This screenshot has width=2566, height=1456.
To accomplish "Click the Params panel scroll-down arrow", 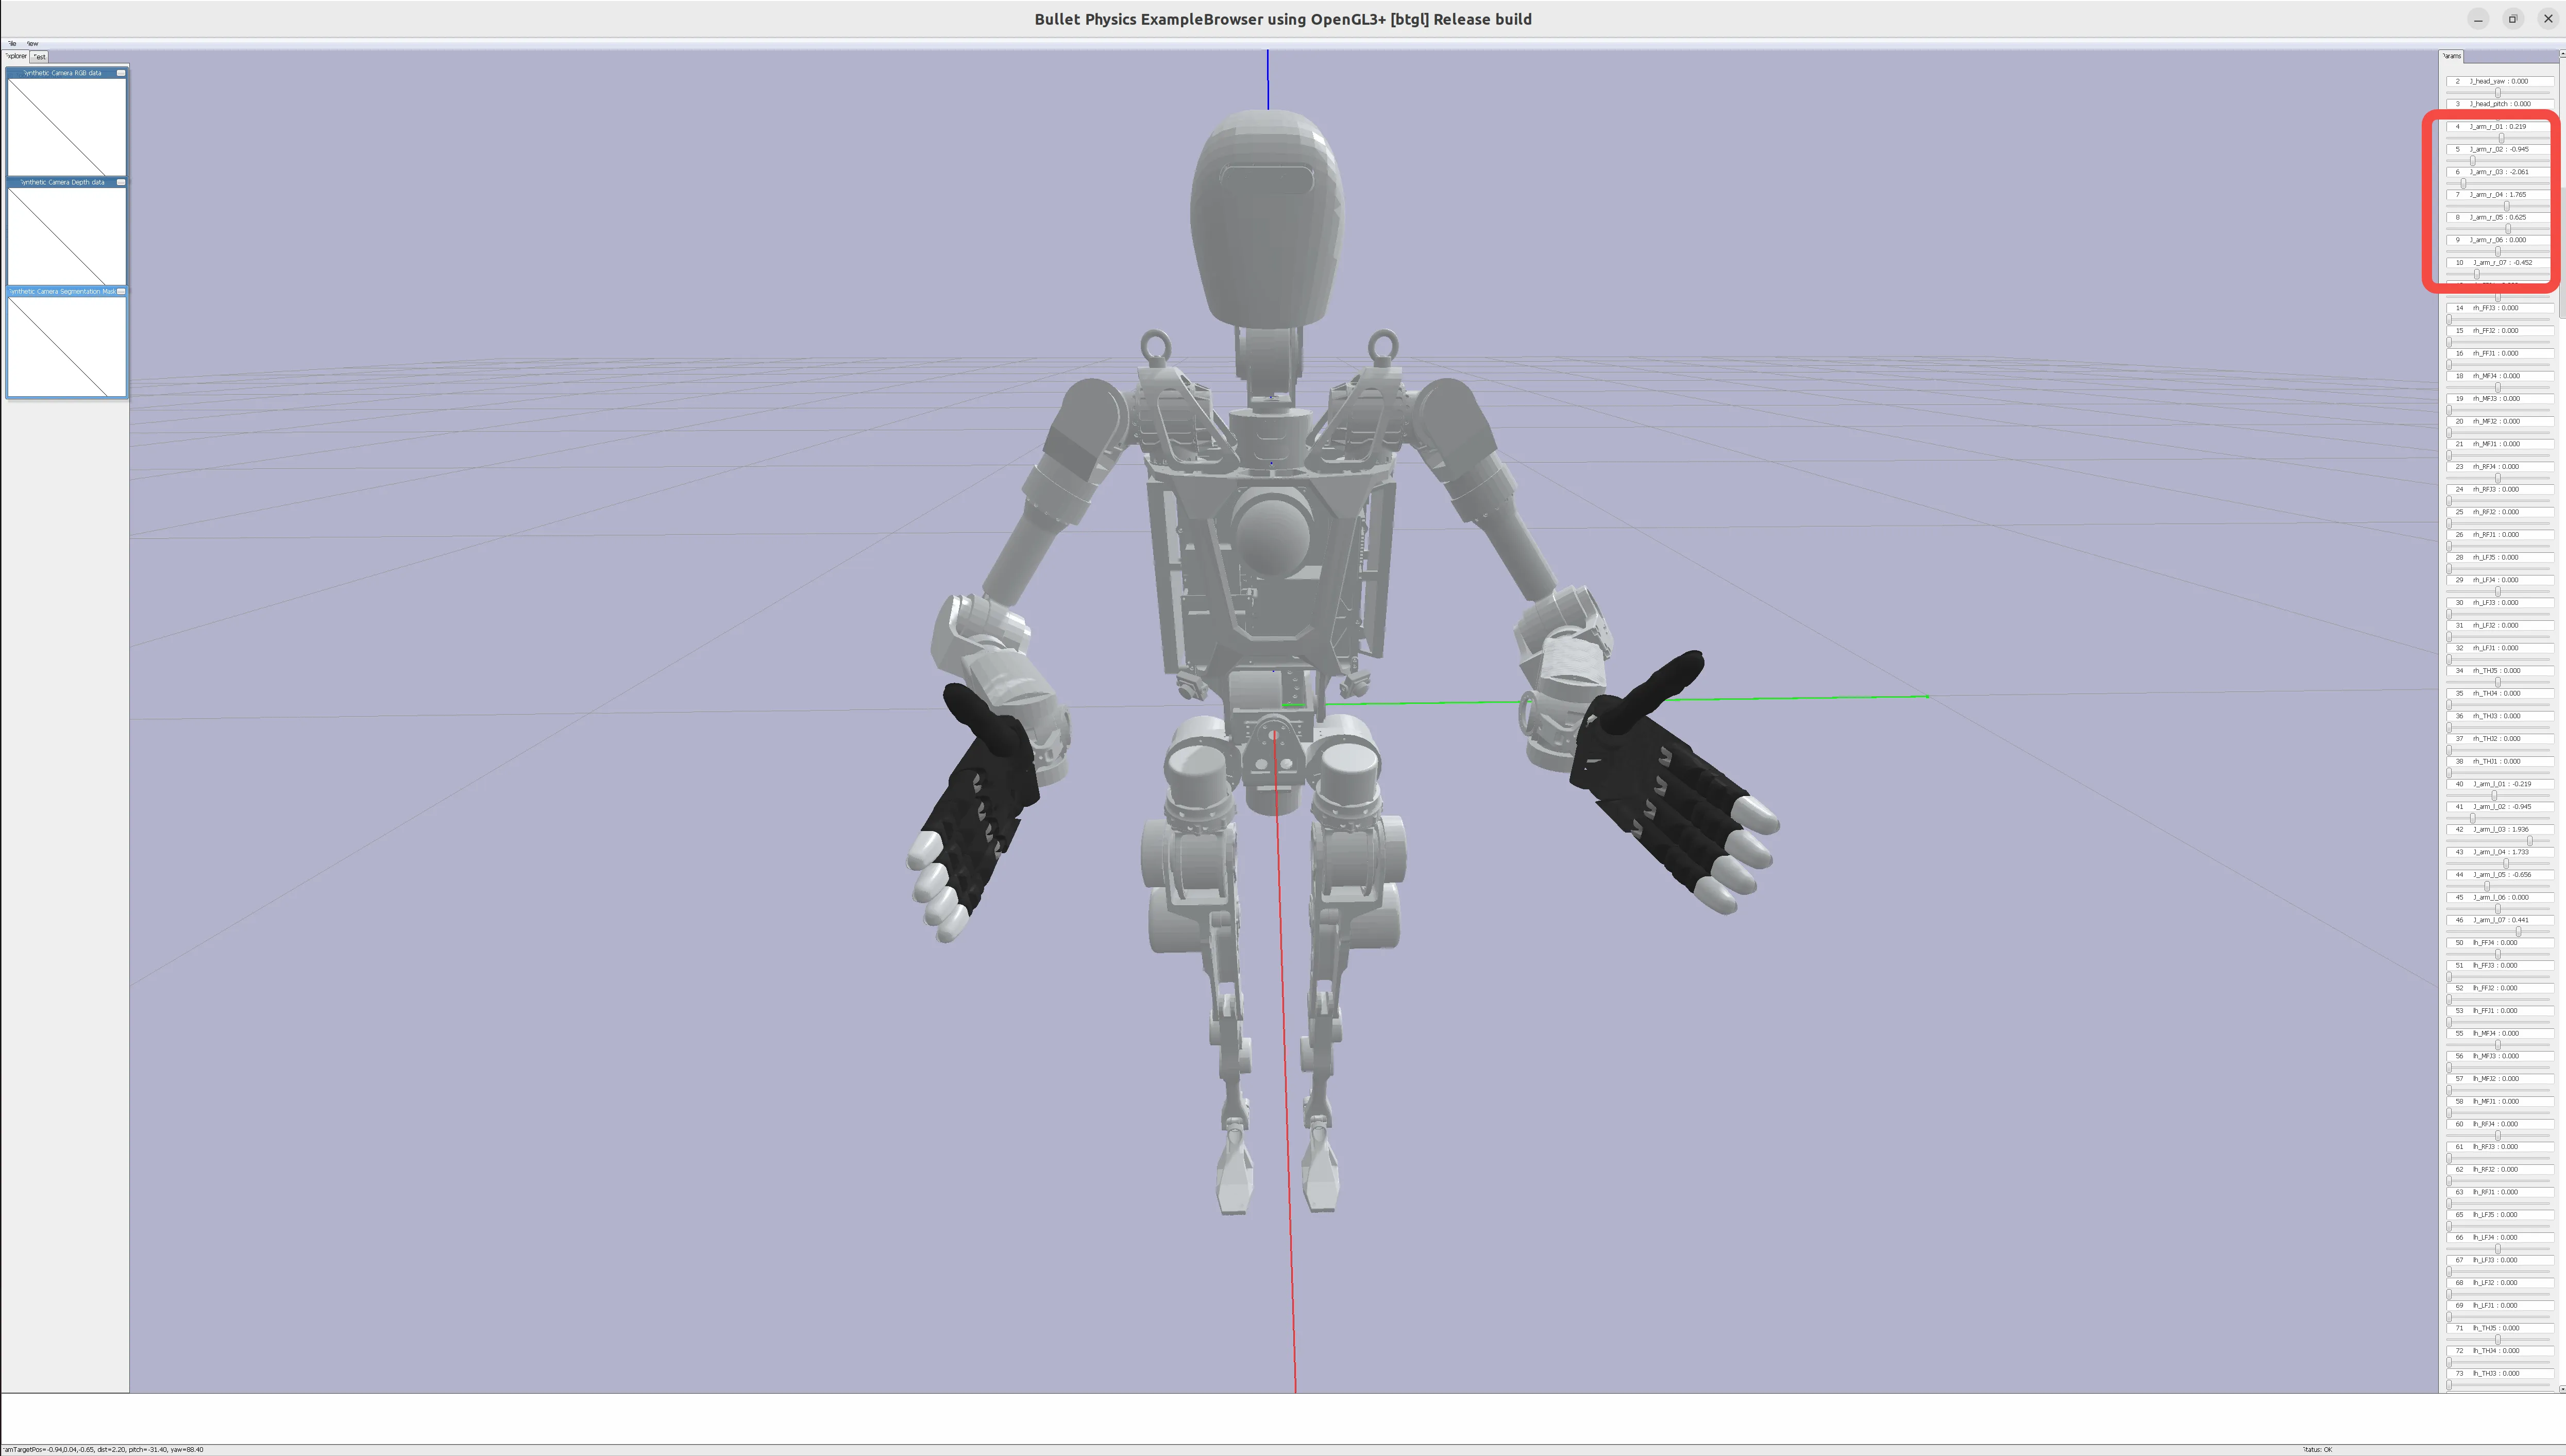I will [2562, 1389].
